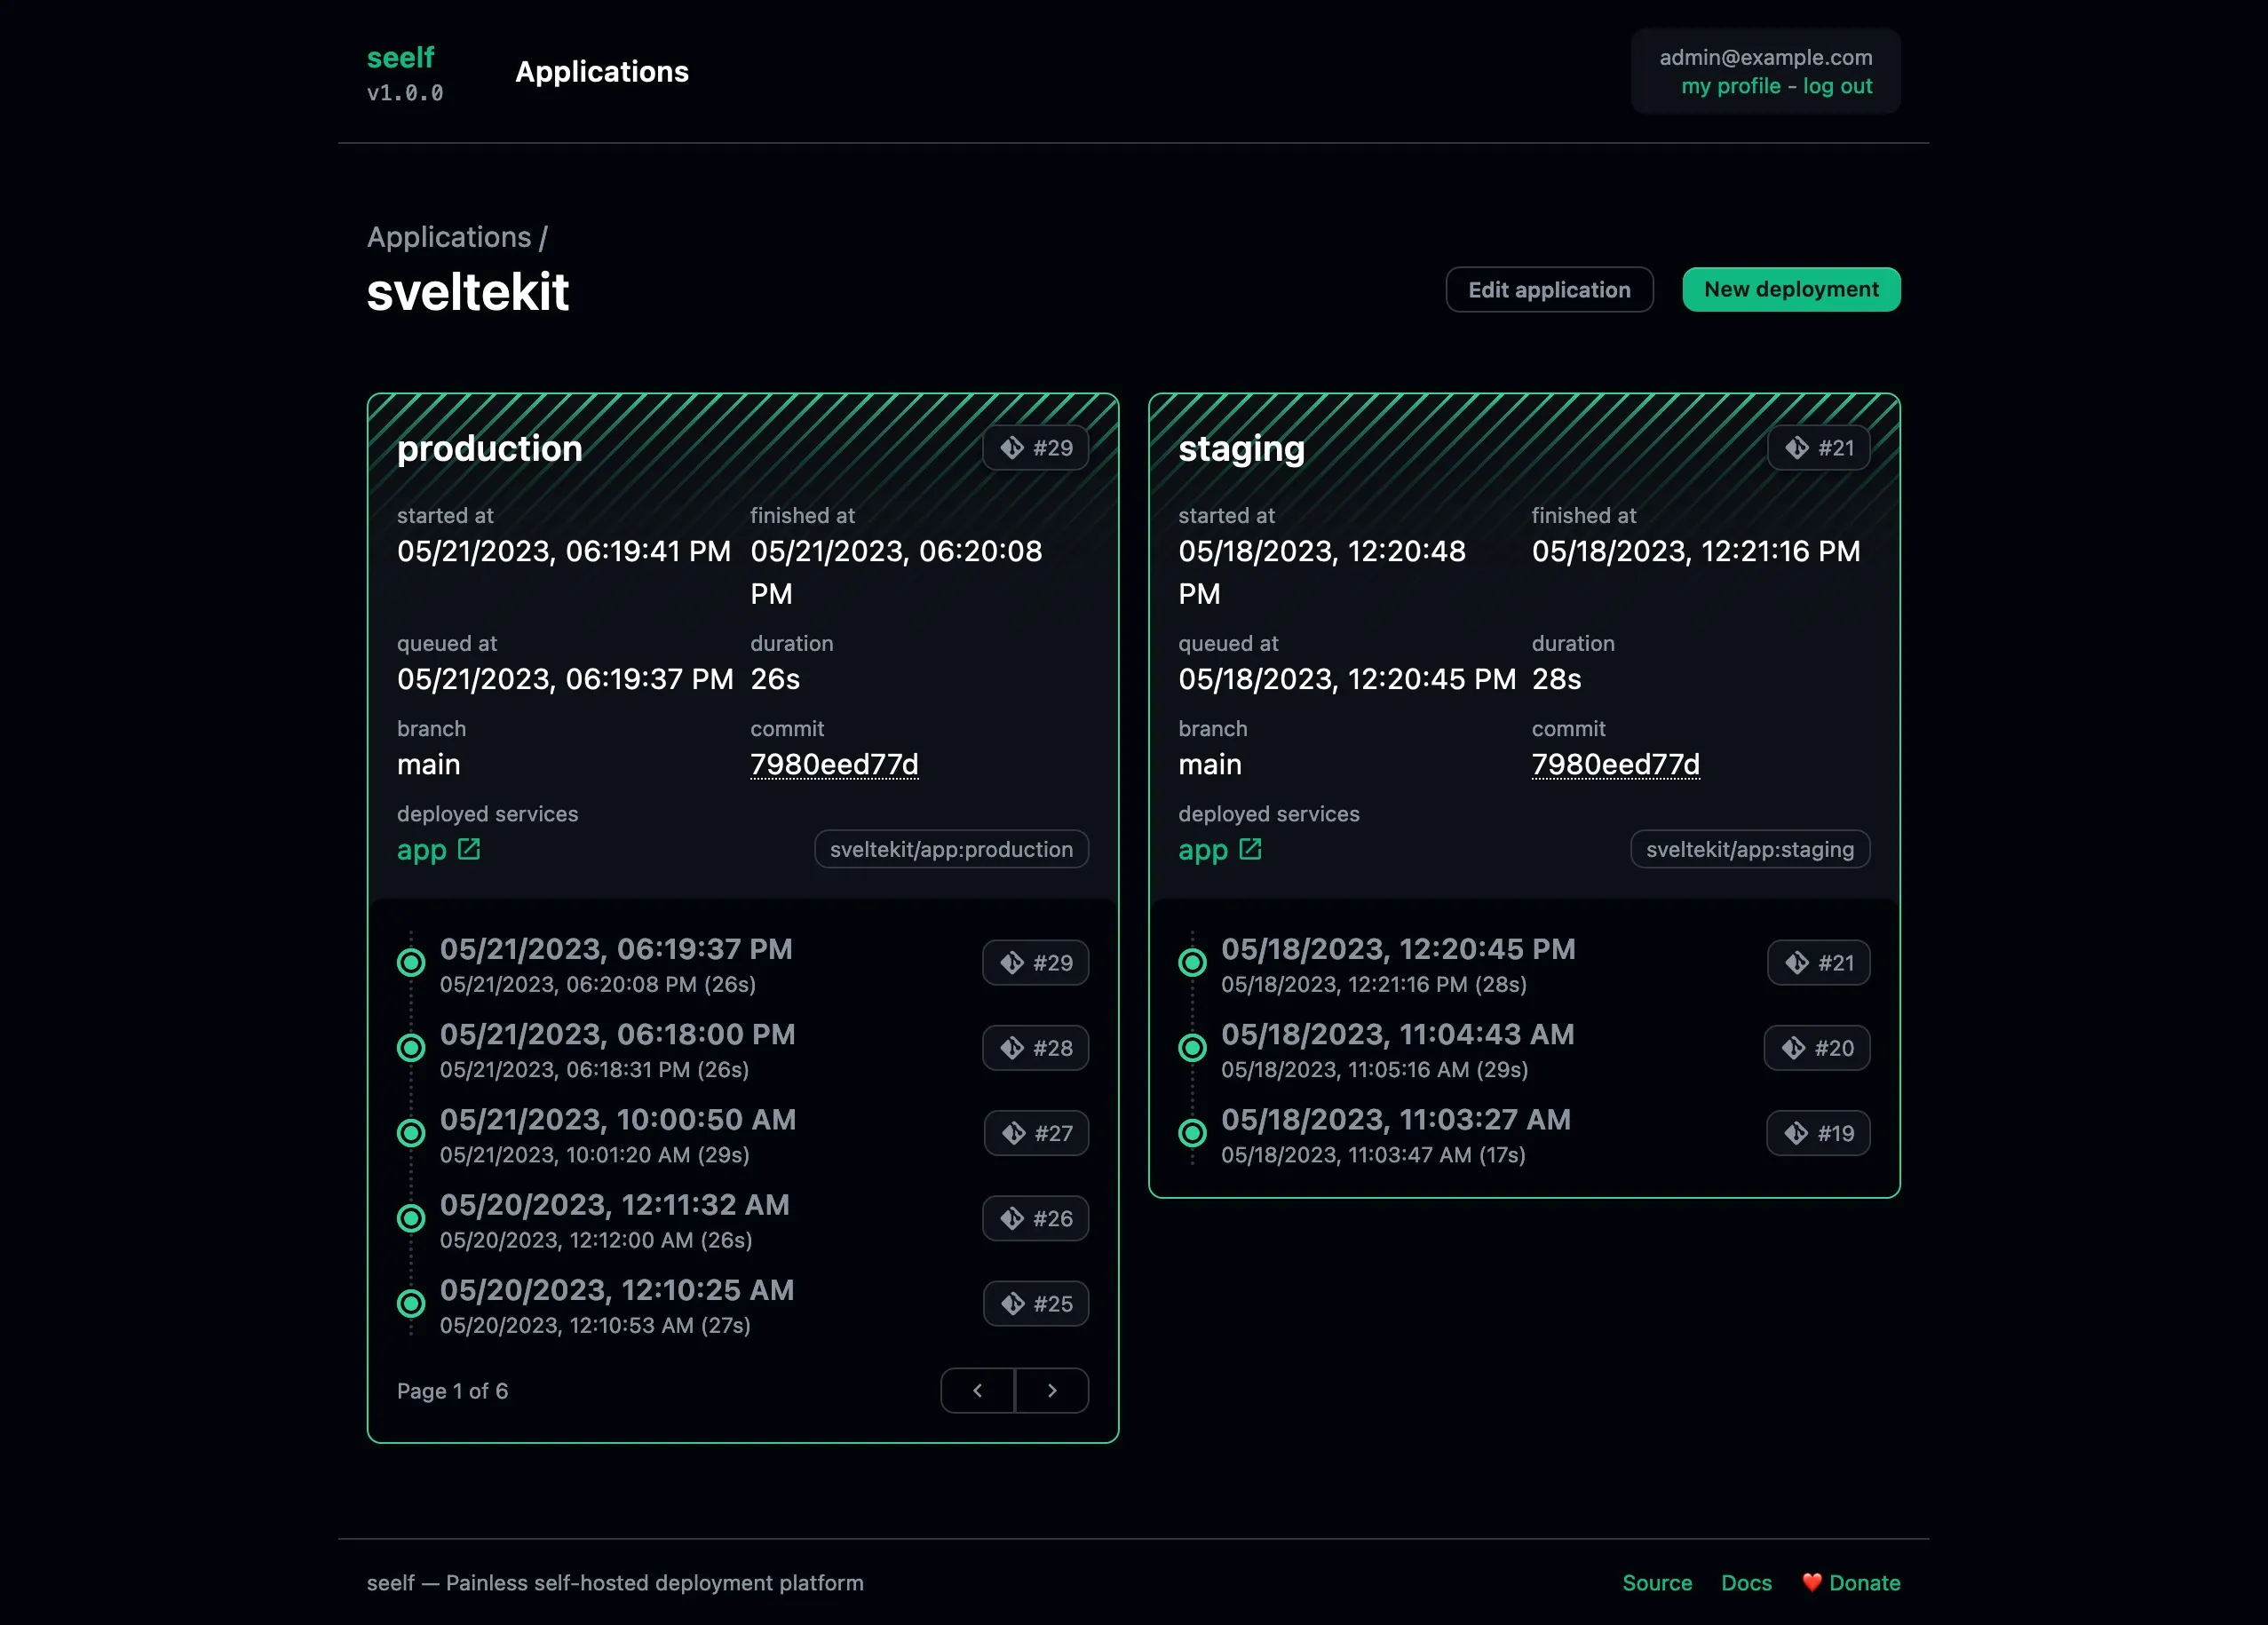Viewport: 2268px width, 1625px height.
Task: Click the New deployment button
Action: tap(1791, 289)
